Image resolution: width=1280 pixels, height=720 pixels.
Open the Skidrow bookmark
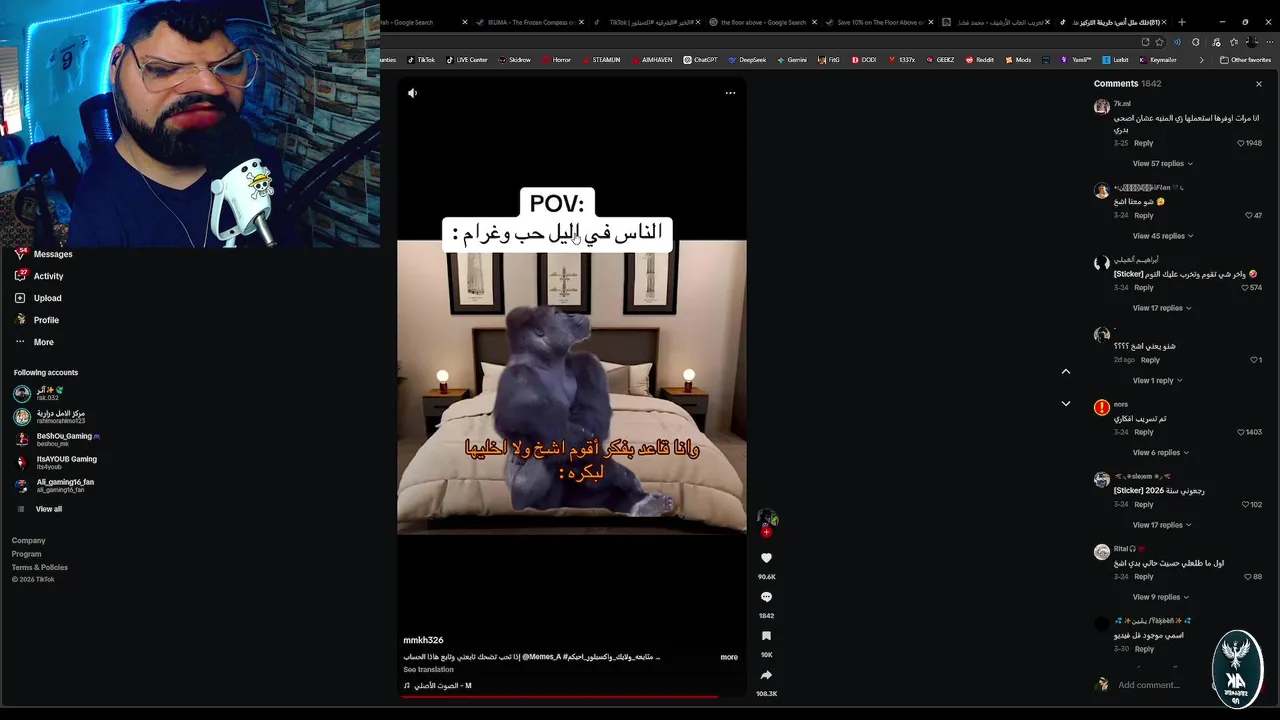pyautogui.click(x=514, y=60)
